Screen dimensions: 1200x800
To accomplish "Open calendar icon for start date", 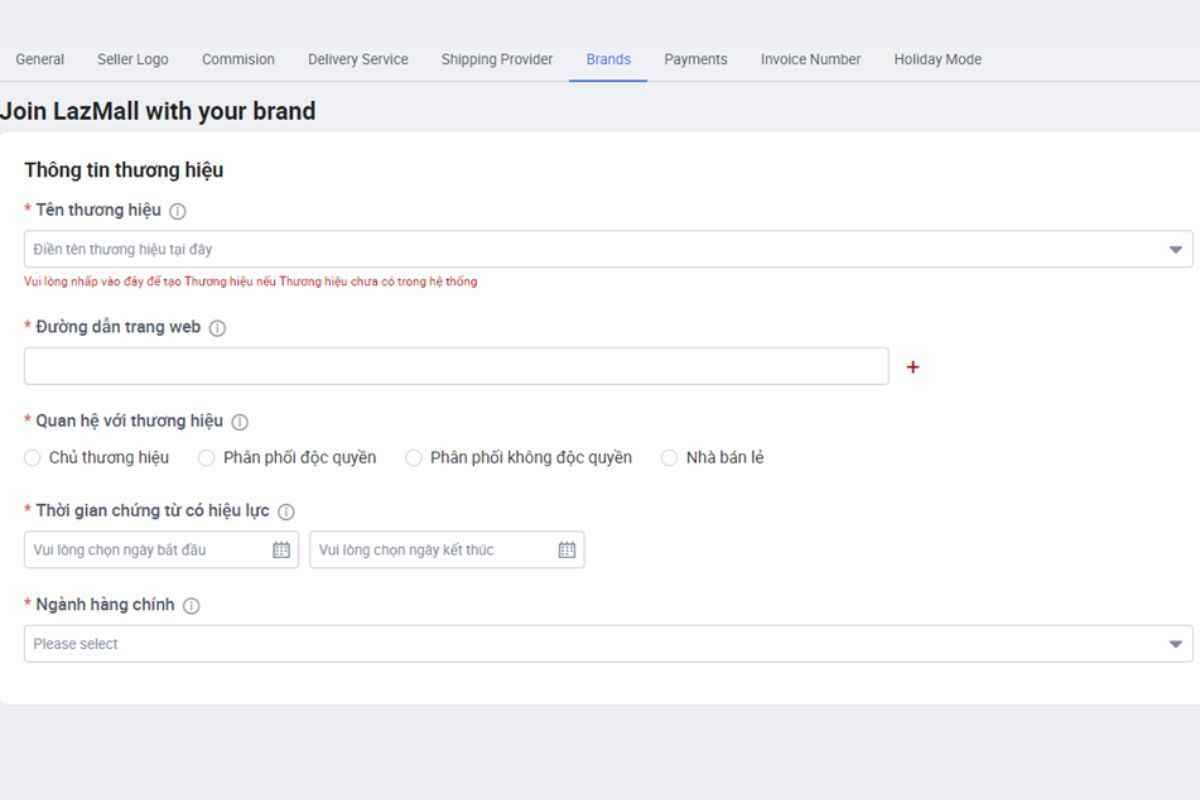I will (282, 550).
